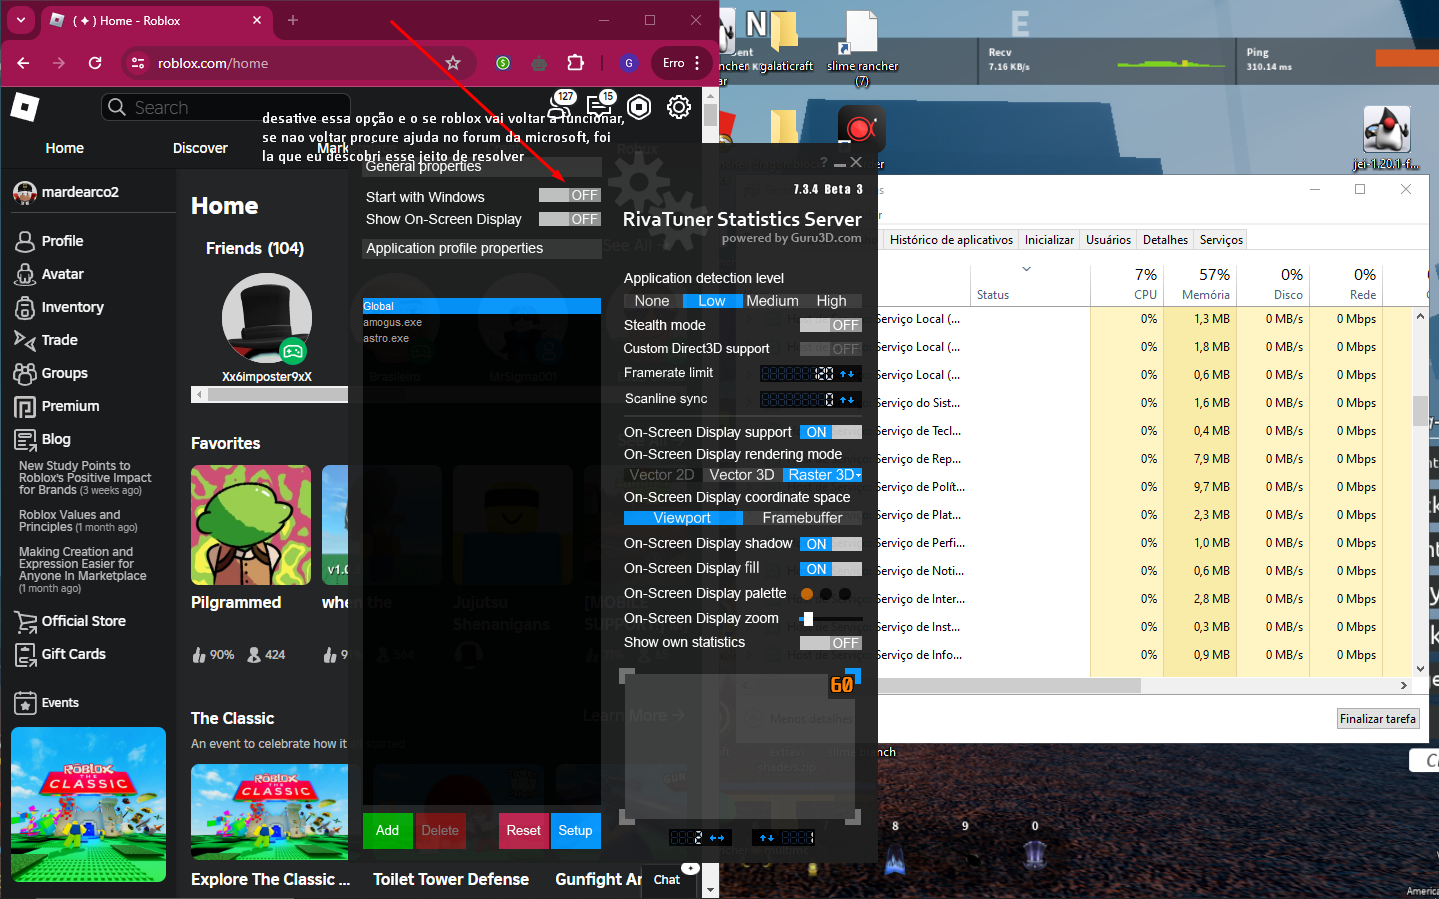Toggle Start with Windows switch
This screenshot has width=1439, height=899.
(x=570, y=196)
